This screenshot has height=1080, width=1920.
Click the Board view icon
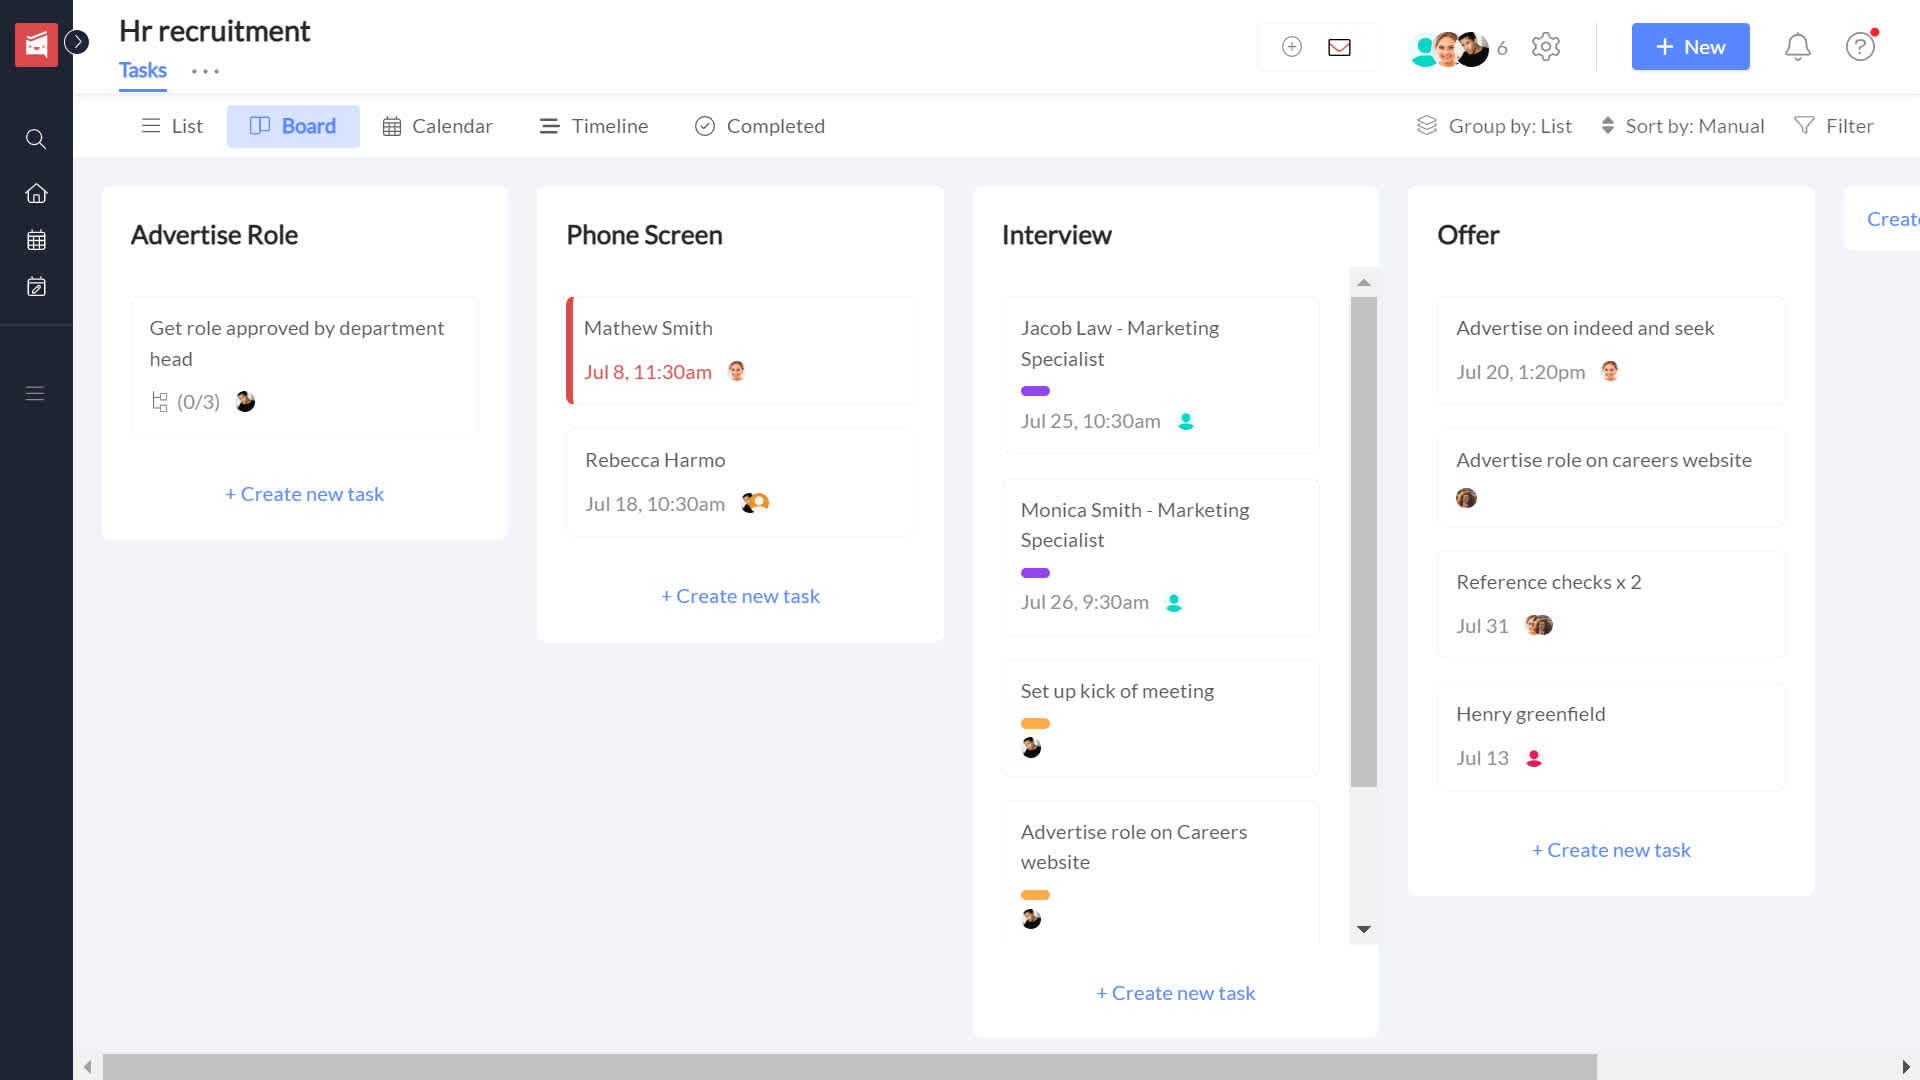(x=258, y=125)
